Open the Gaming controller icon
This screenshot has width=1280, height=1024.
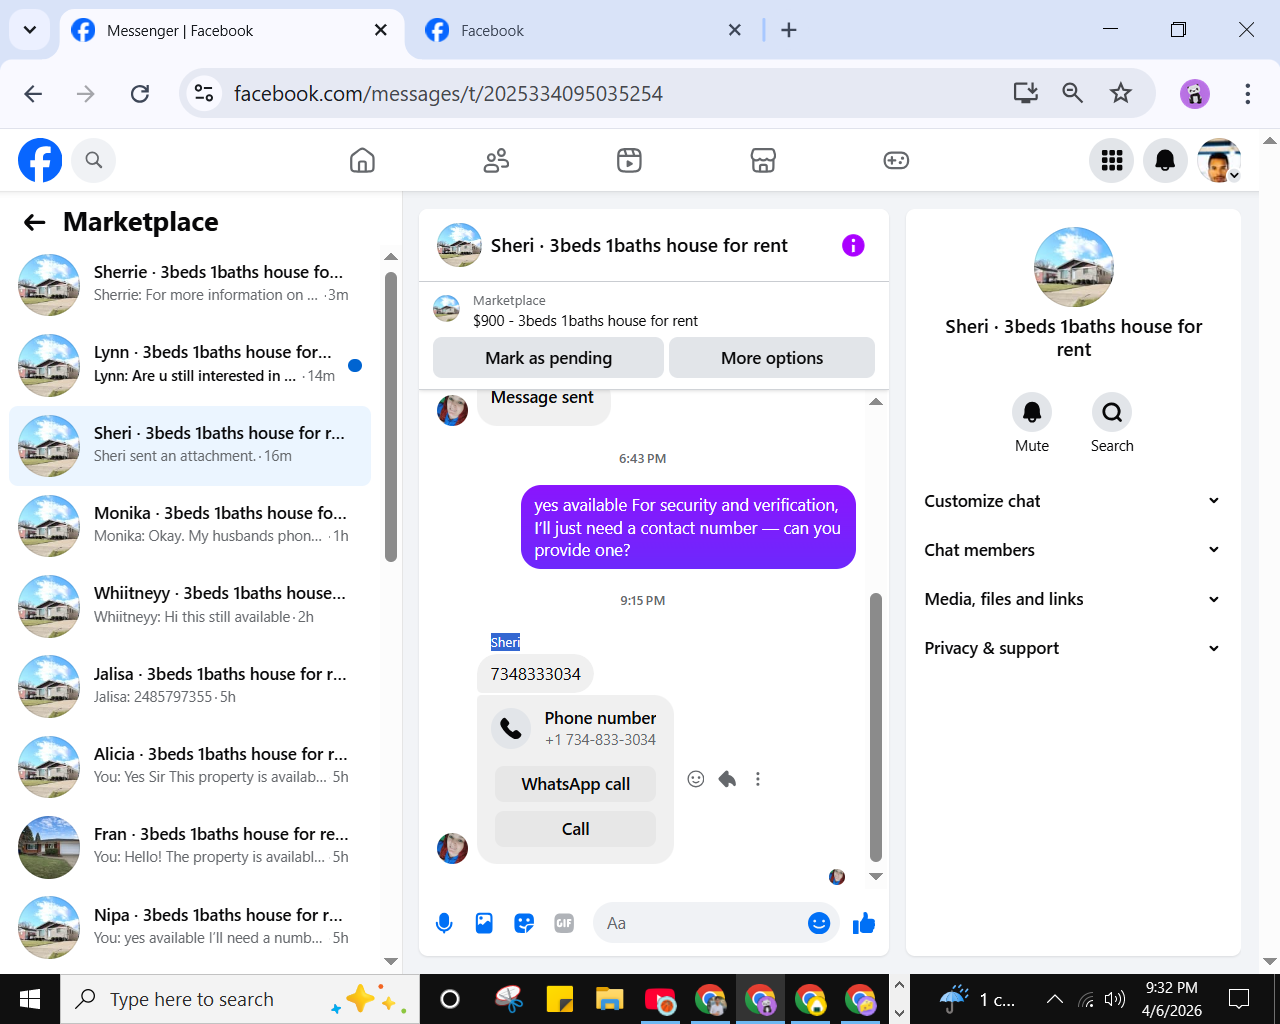click(x=896, y=160)
